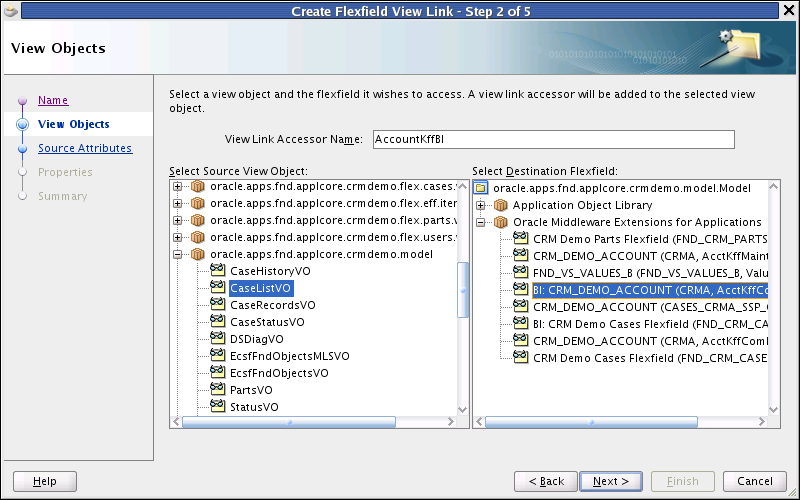Click the package icon of crmdemo.flex.users
The width and height of the screenshot is (800, 500).
tap(197, 237)
